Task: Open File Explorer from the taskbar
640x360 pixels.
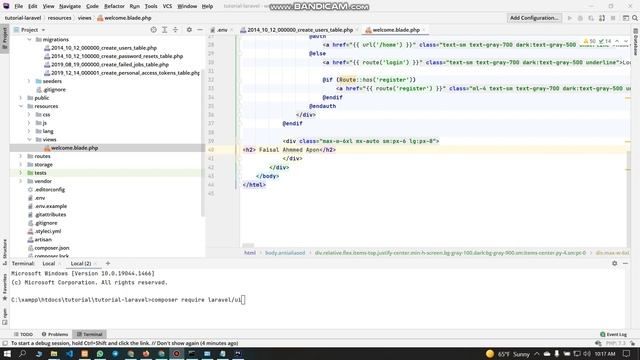Action: tap(53, 354)
